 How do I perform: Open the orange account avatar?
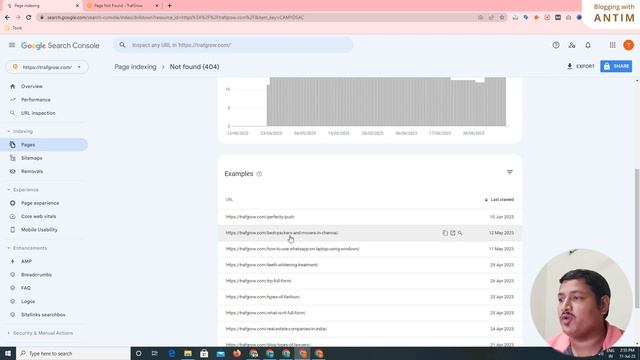click(x=628, y=45)
